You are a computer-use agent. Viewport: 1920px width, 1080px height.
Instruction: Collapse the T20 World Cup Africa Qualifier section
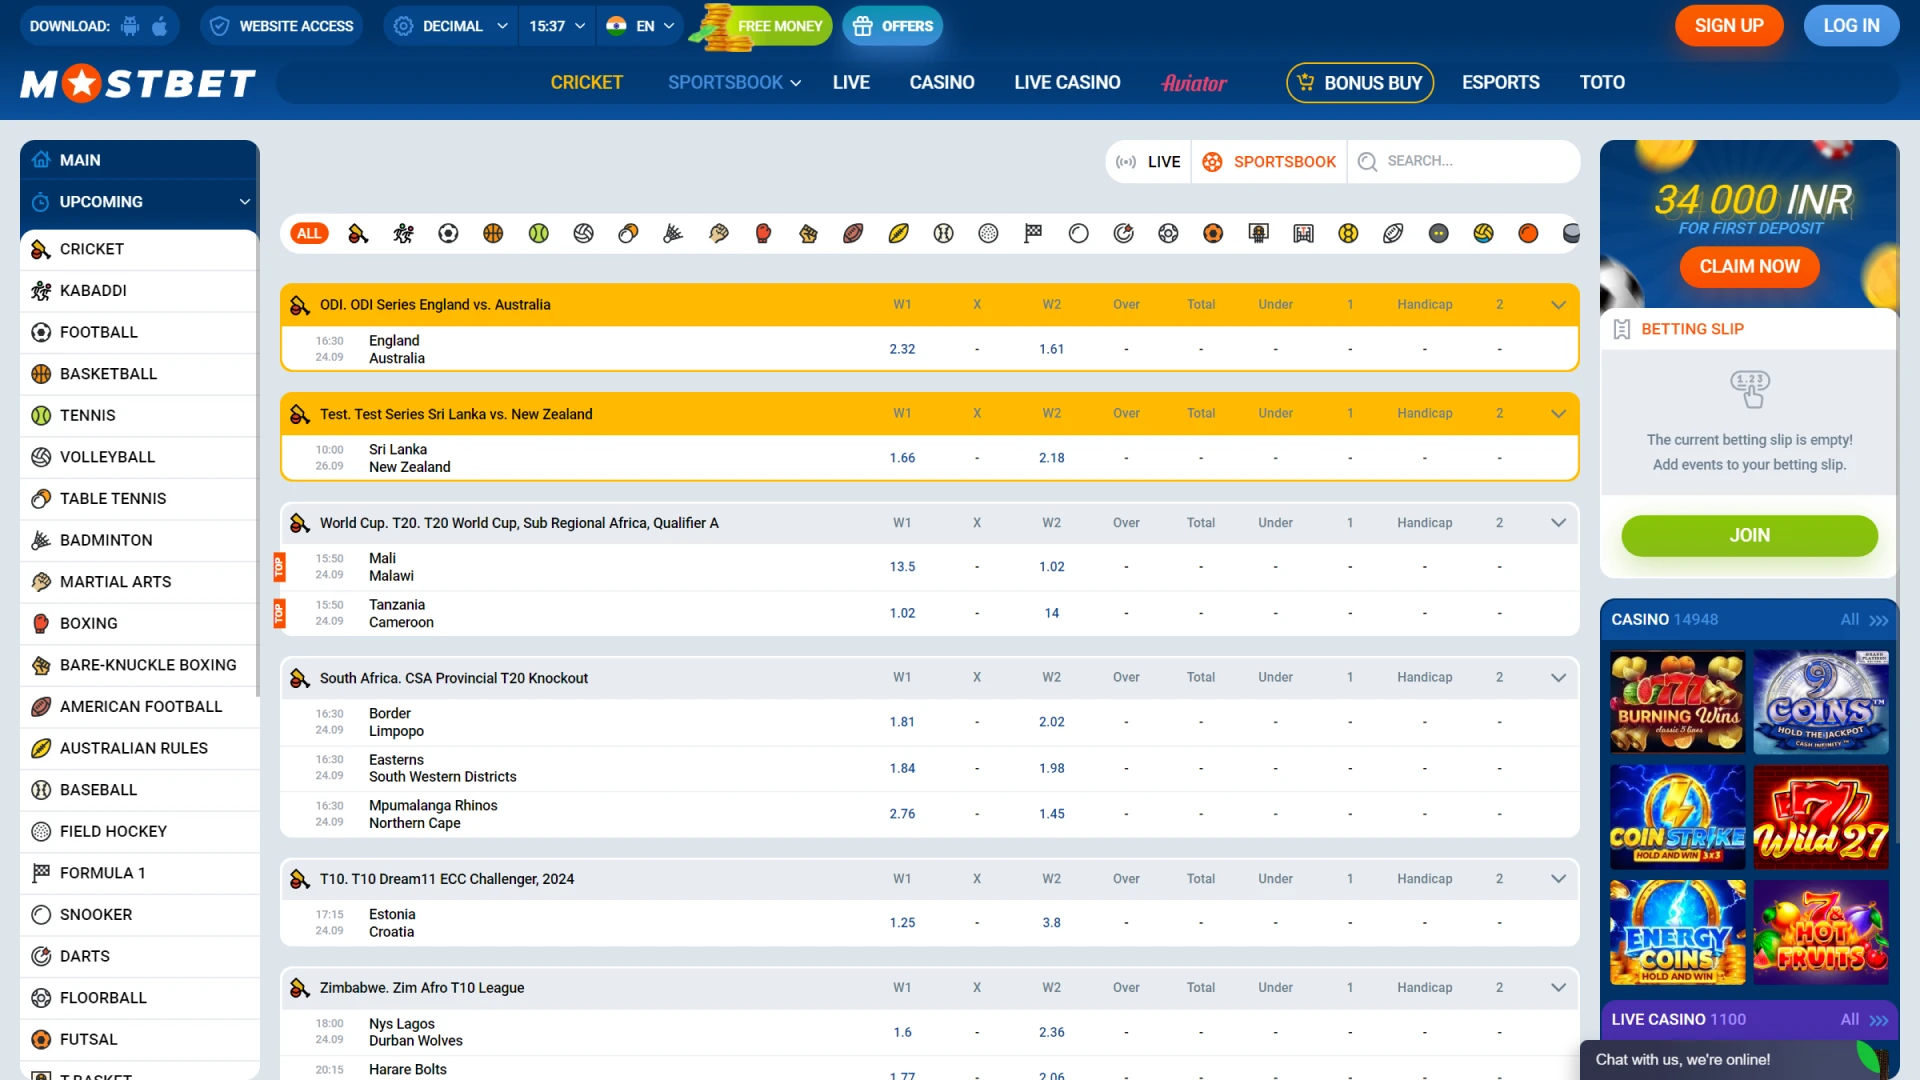1558,523
